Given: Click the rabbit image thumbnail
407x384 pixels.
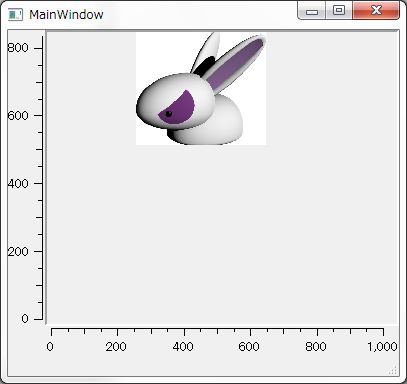Looking at the screenshot, I should (201, 88).
